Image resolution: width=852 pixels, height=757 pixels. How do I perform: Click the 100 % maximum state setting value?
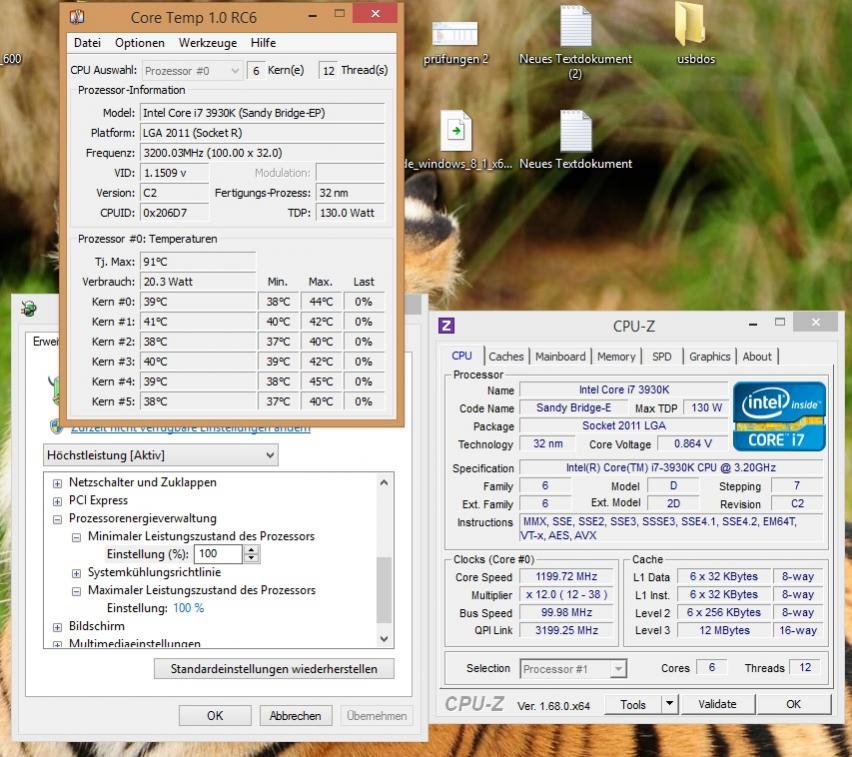[188, 608]
